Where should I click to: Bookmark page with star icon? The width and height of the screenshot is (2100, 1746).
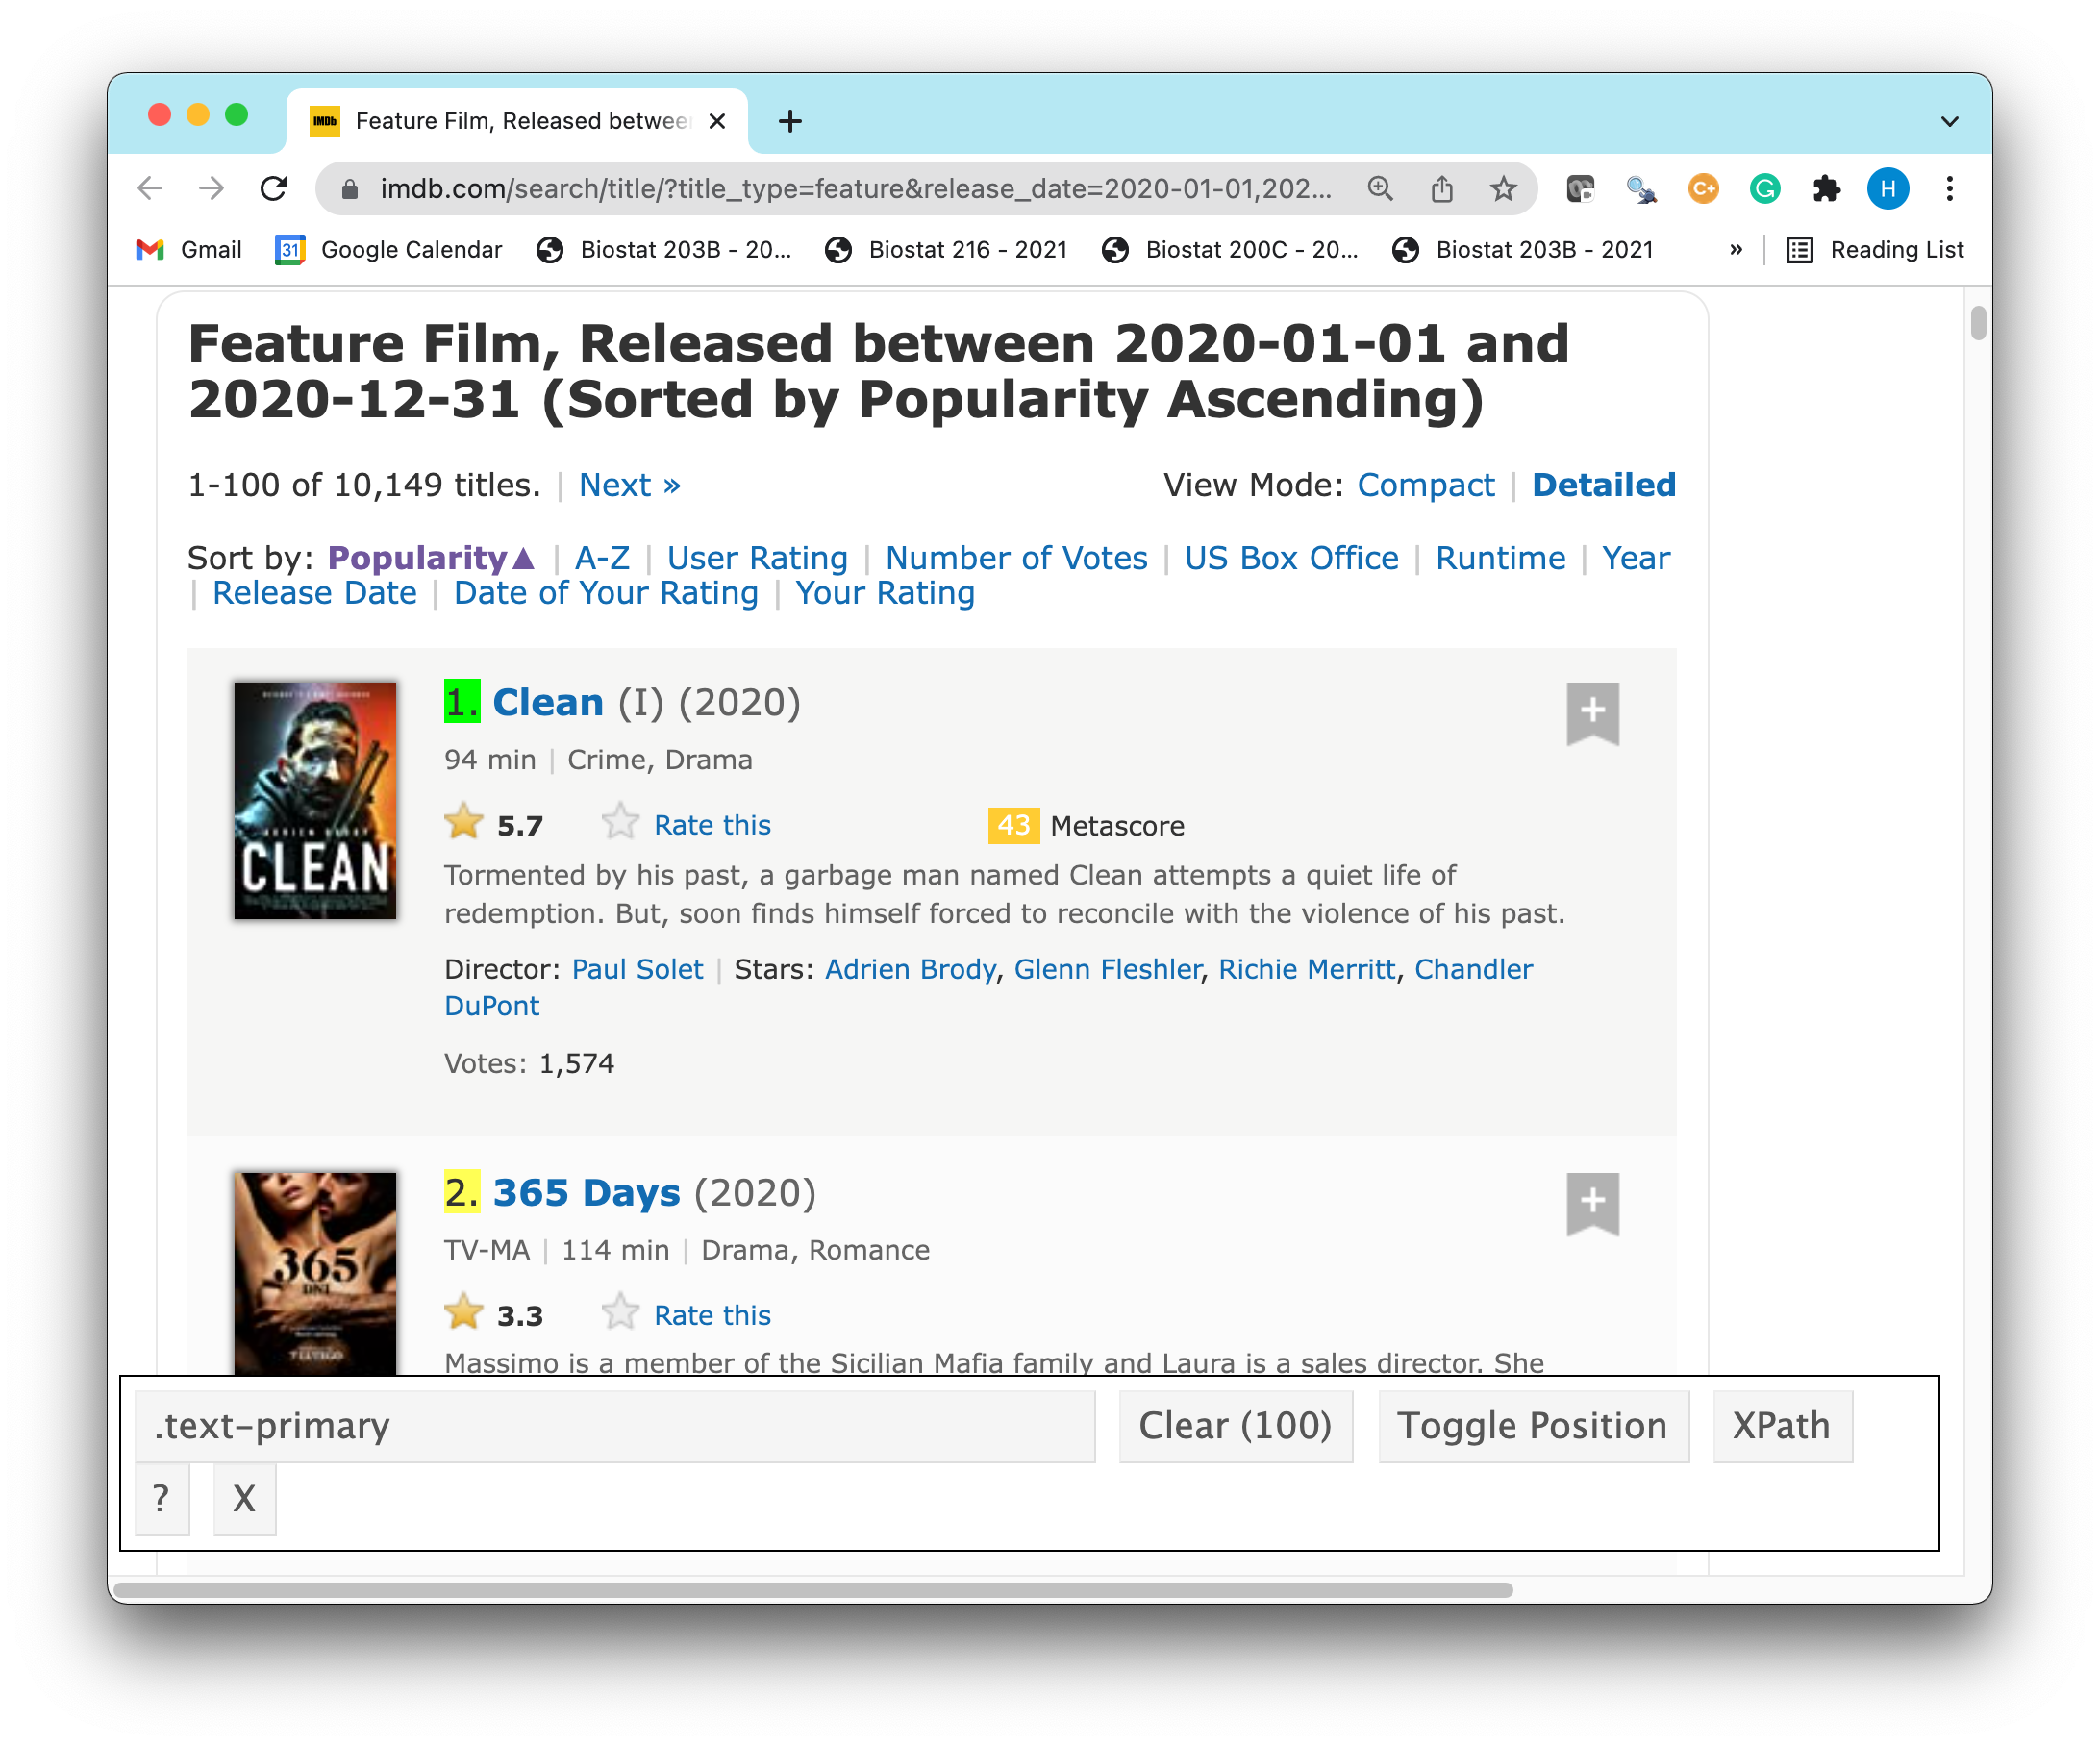click(x=1503, y=188)
